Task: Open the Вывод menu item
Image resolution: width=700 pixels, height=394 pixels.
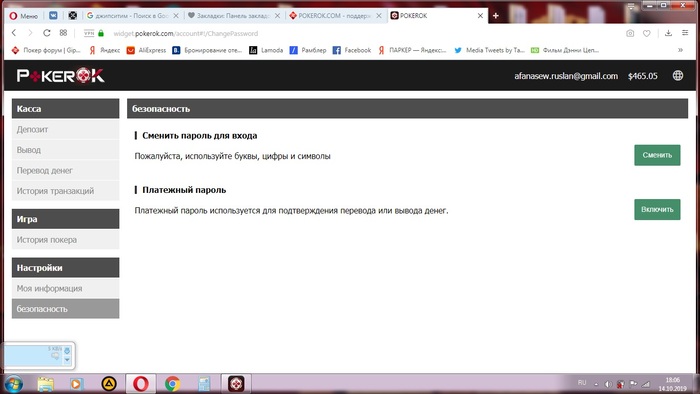Action: coord(65,150)
